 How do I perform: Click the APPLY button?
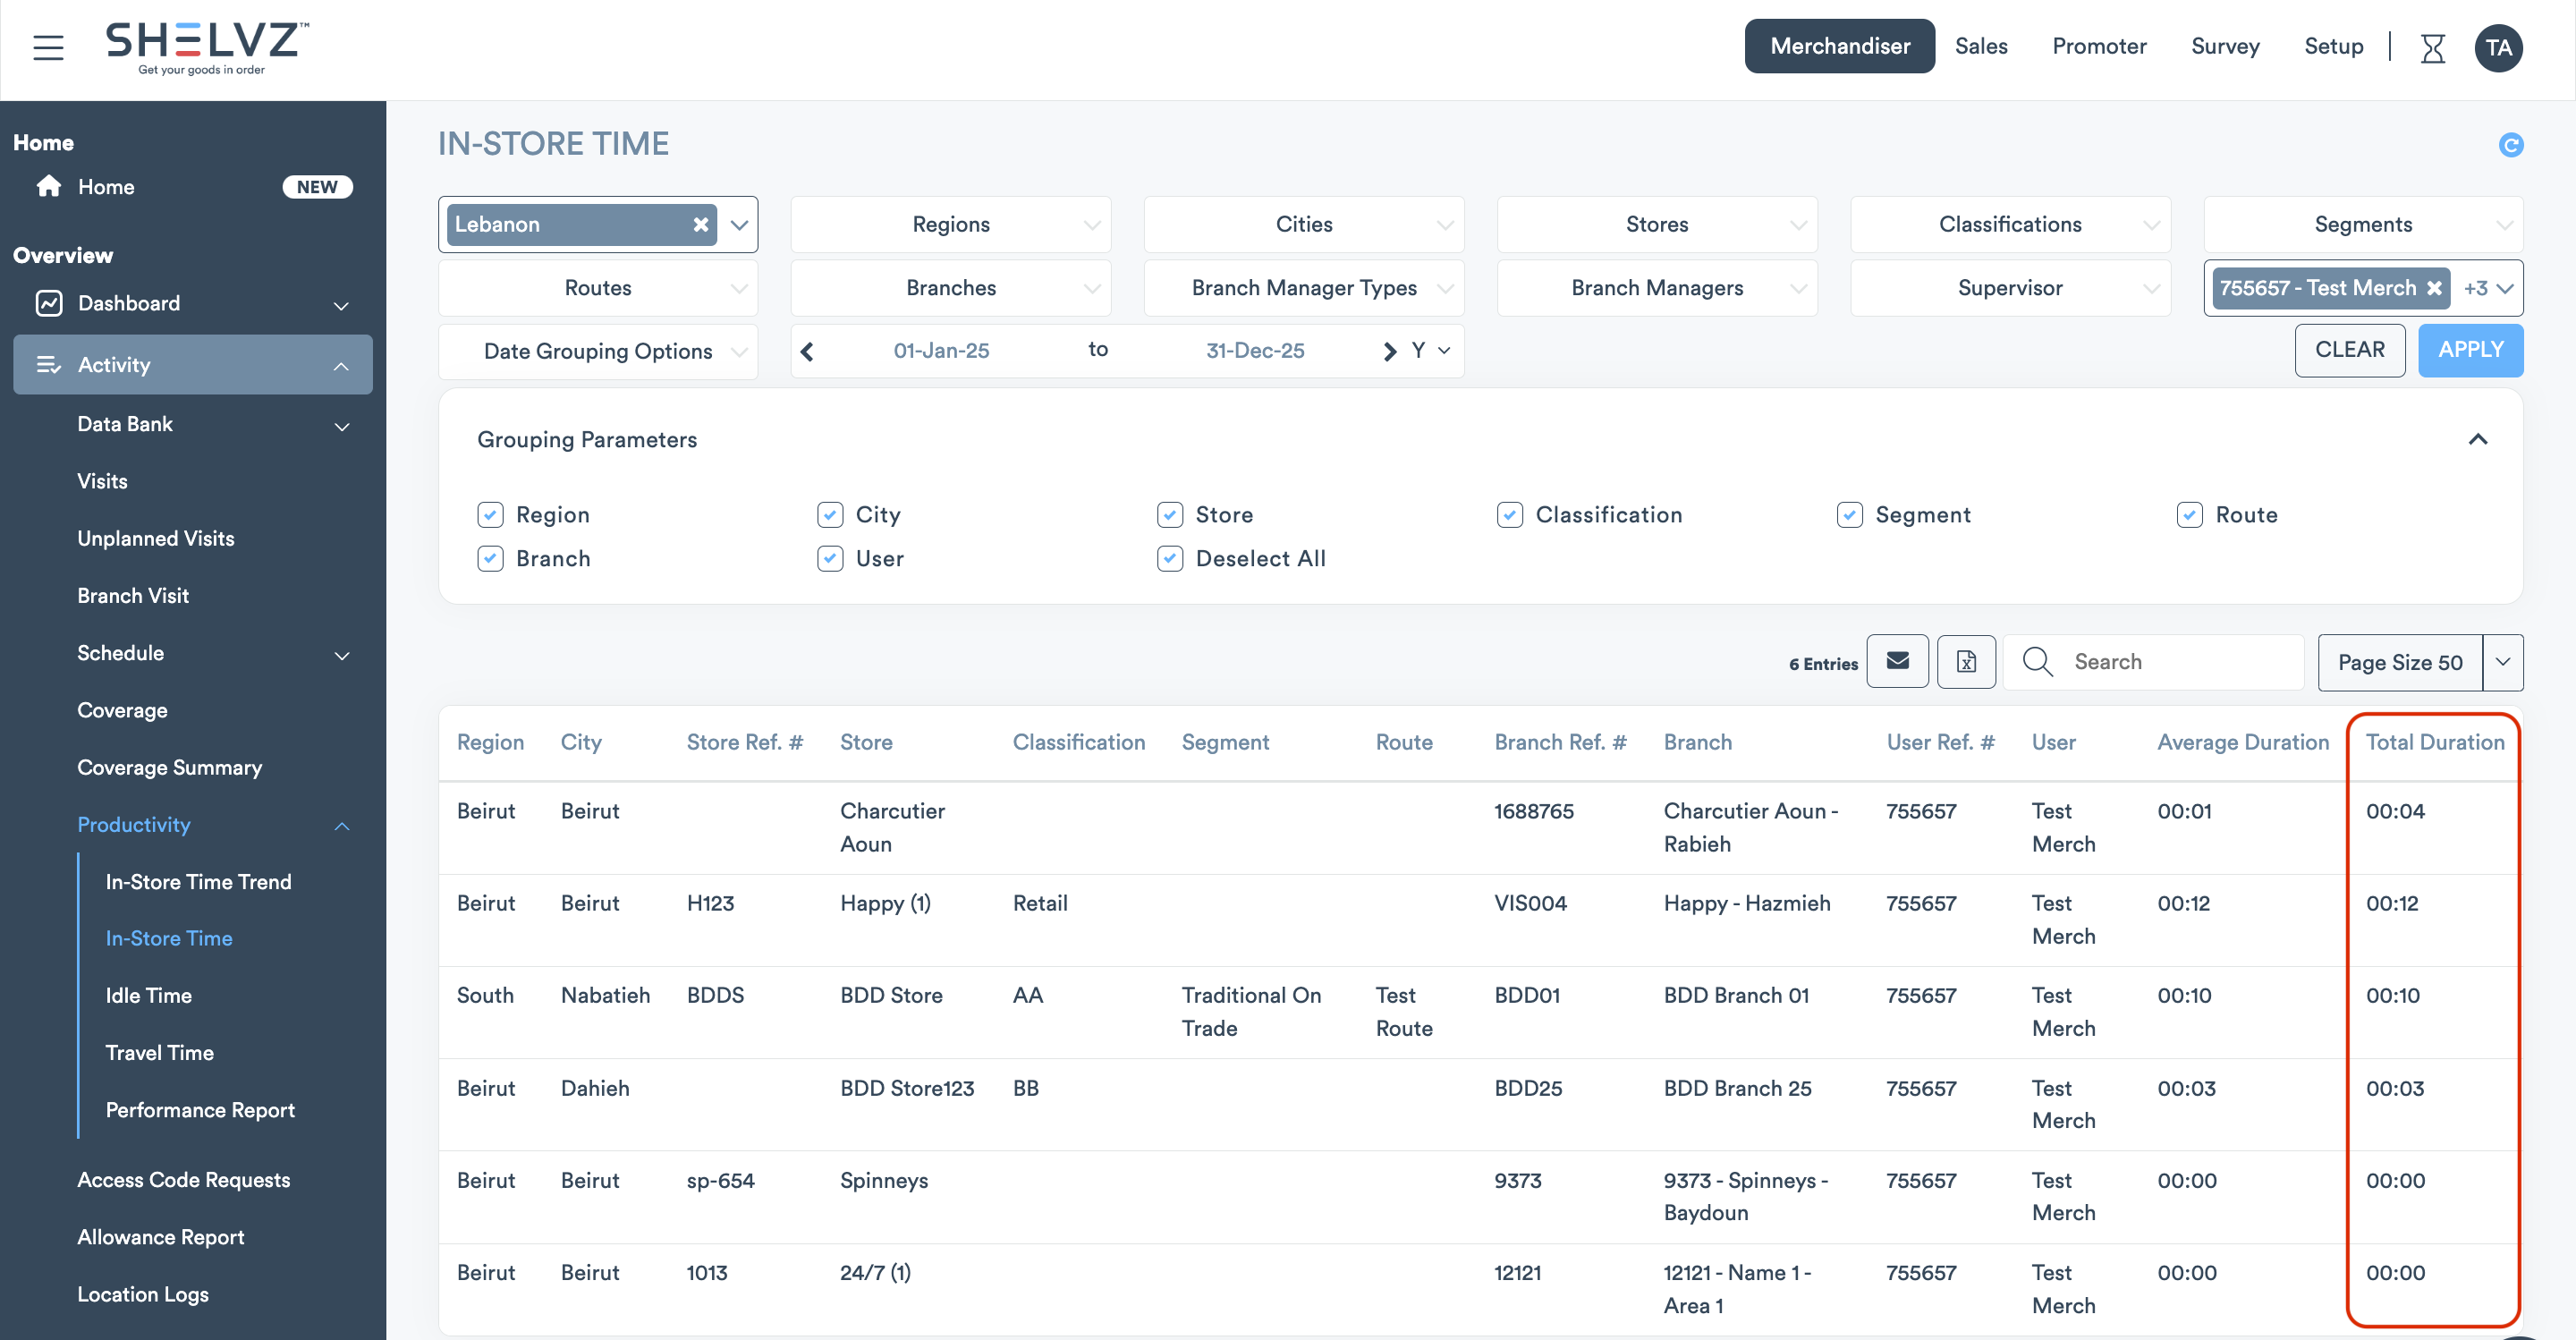pyautogui.click(x=2470, y=350)
